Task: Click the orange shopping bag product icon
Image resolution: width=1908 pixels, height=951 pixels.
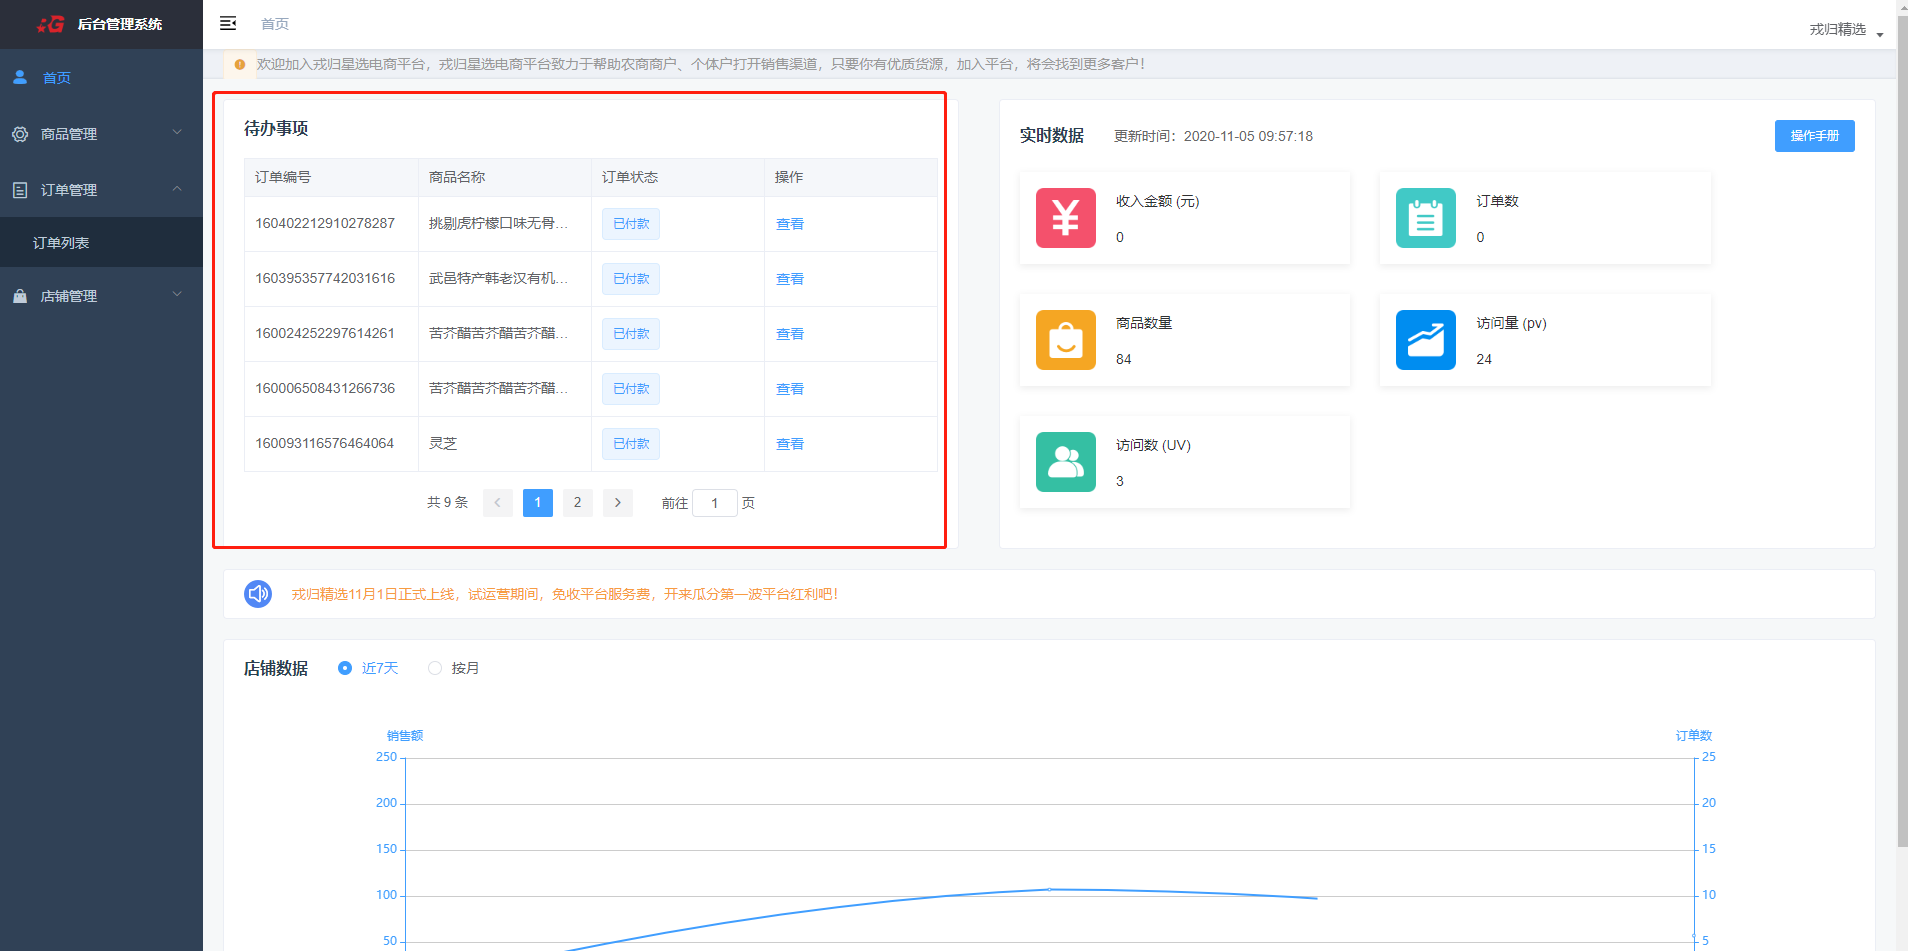Action: tap(1065, 340)
